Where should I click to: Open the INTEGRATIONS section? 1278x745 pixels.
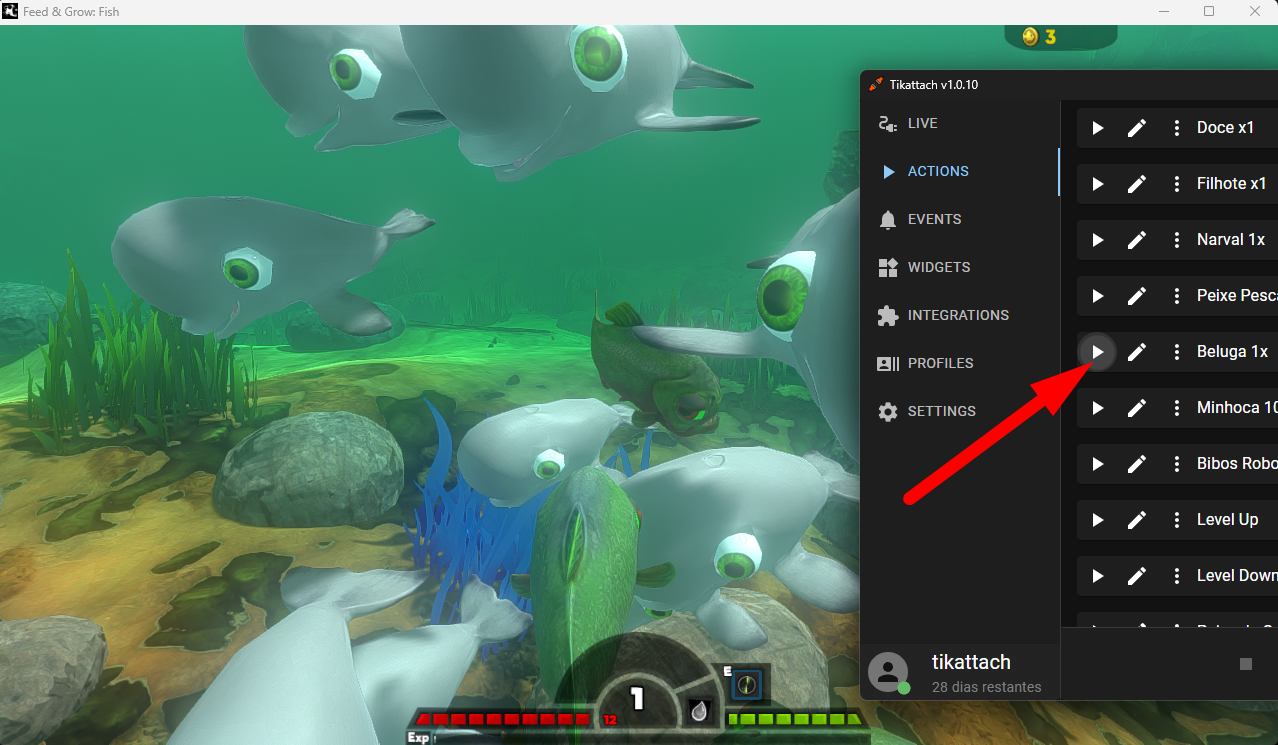click(x=960, y=316)
